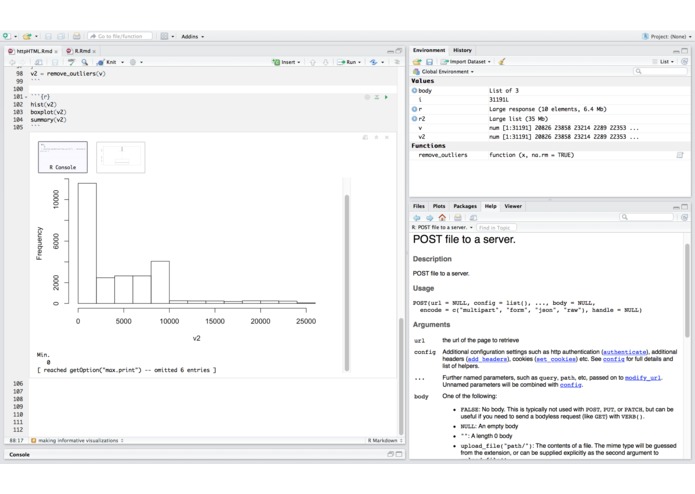
Task: Load workspace with folder icon in Environment pane
Action: 417,62
